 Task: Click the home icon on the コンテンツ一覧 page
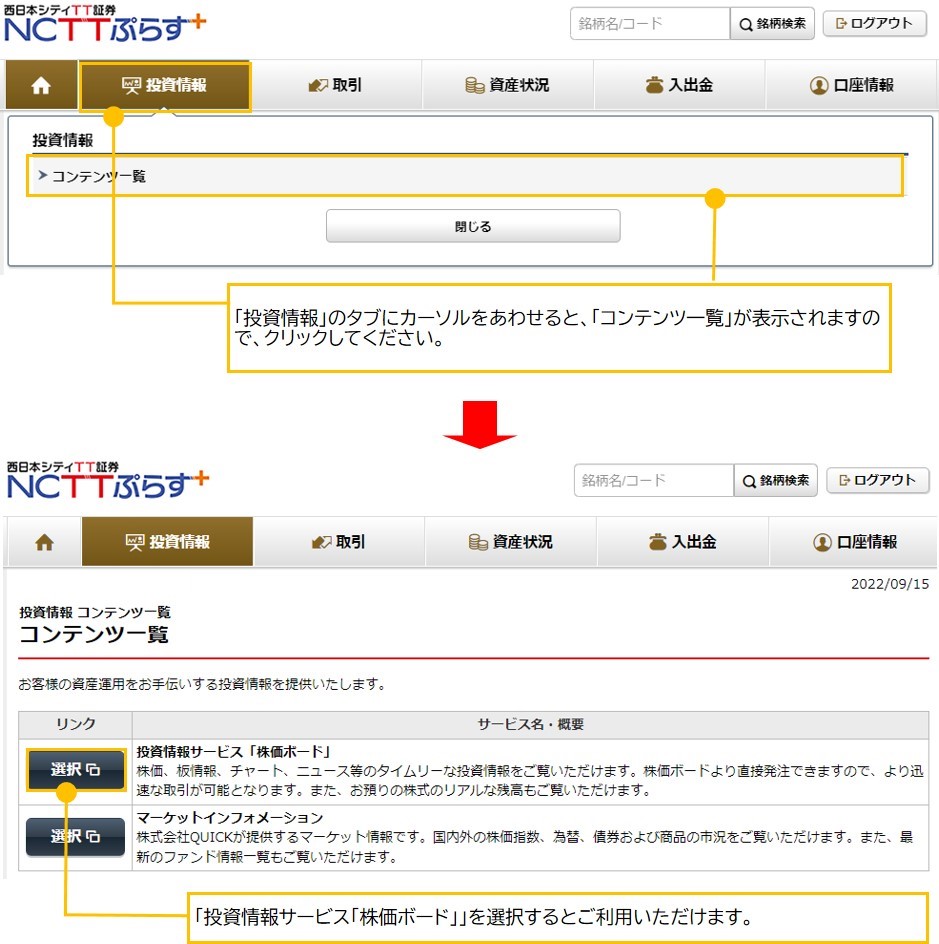click(44, 542)
